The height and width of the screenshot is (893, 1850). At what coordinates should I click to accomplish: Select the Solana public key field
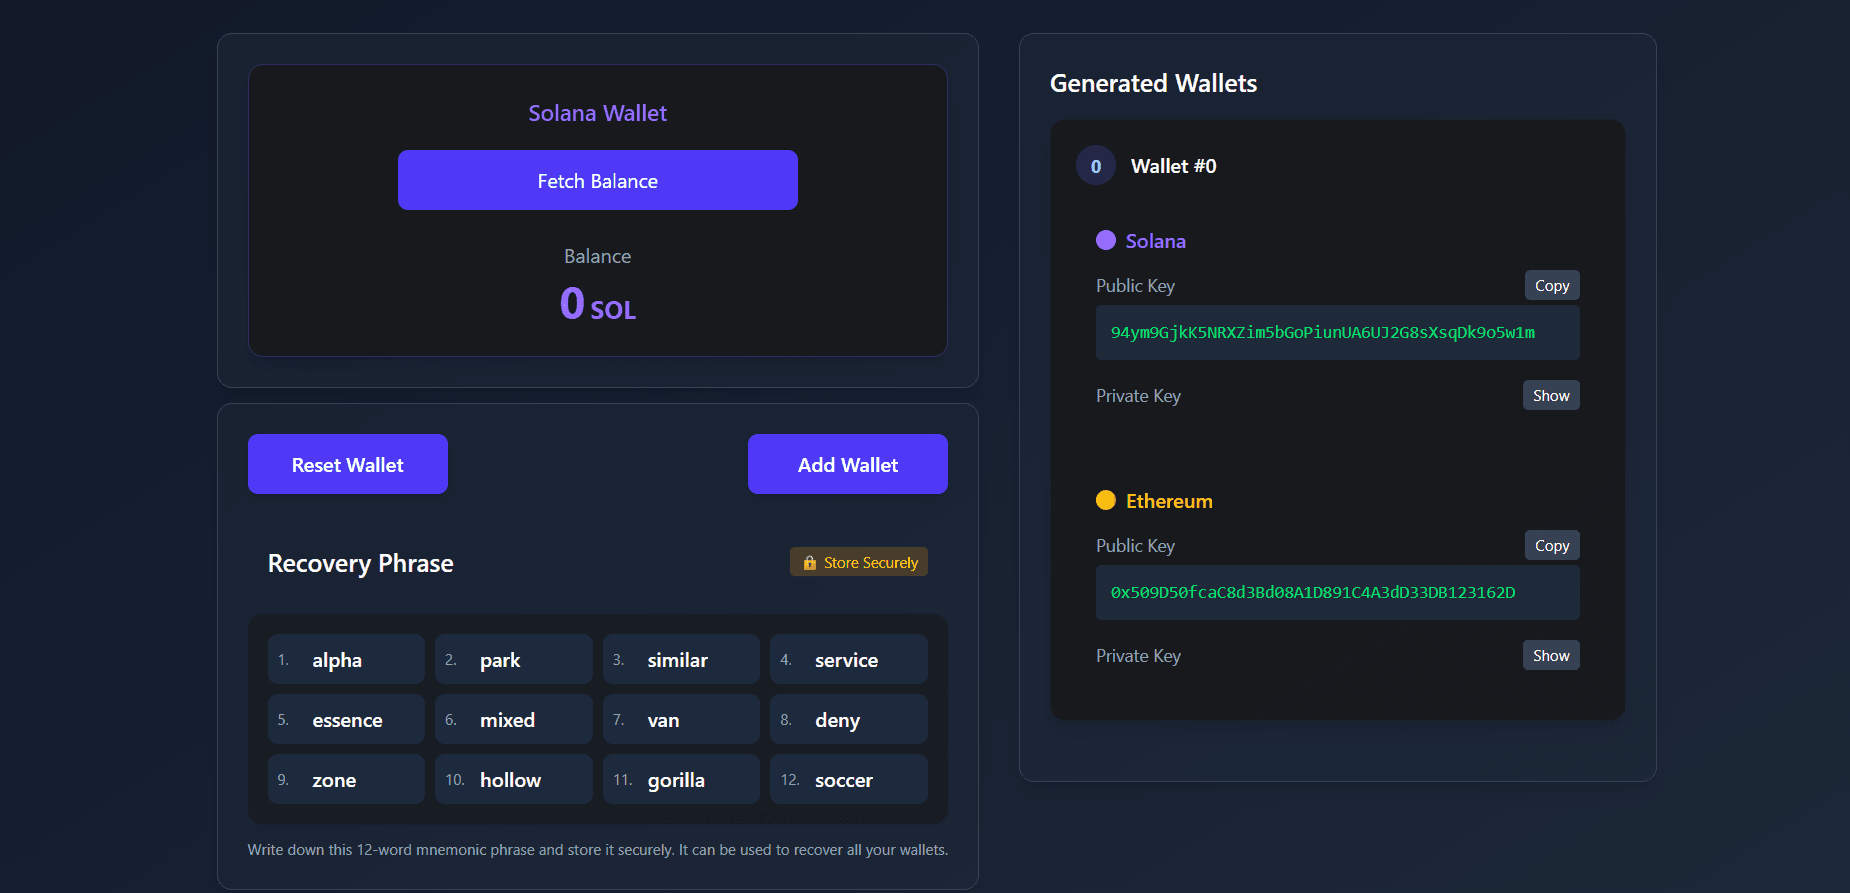point(1338,332)
